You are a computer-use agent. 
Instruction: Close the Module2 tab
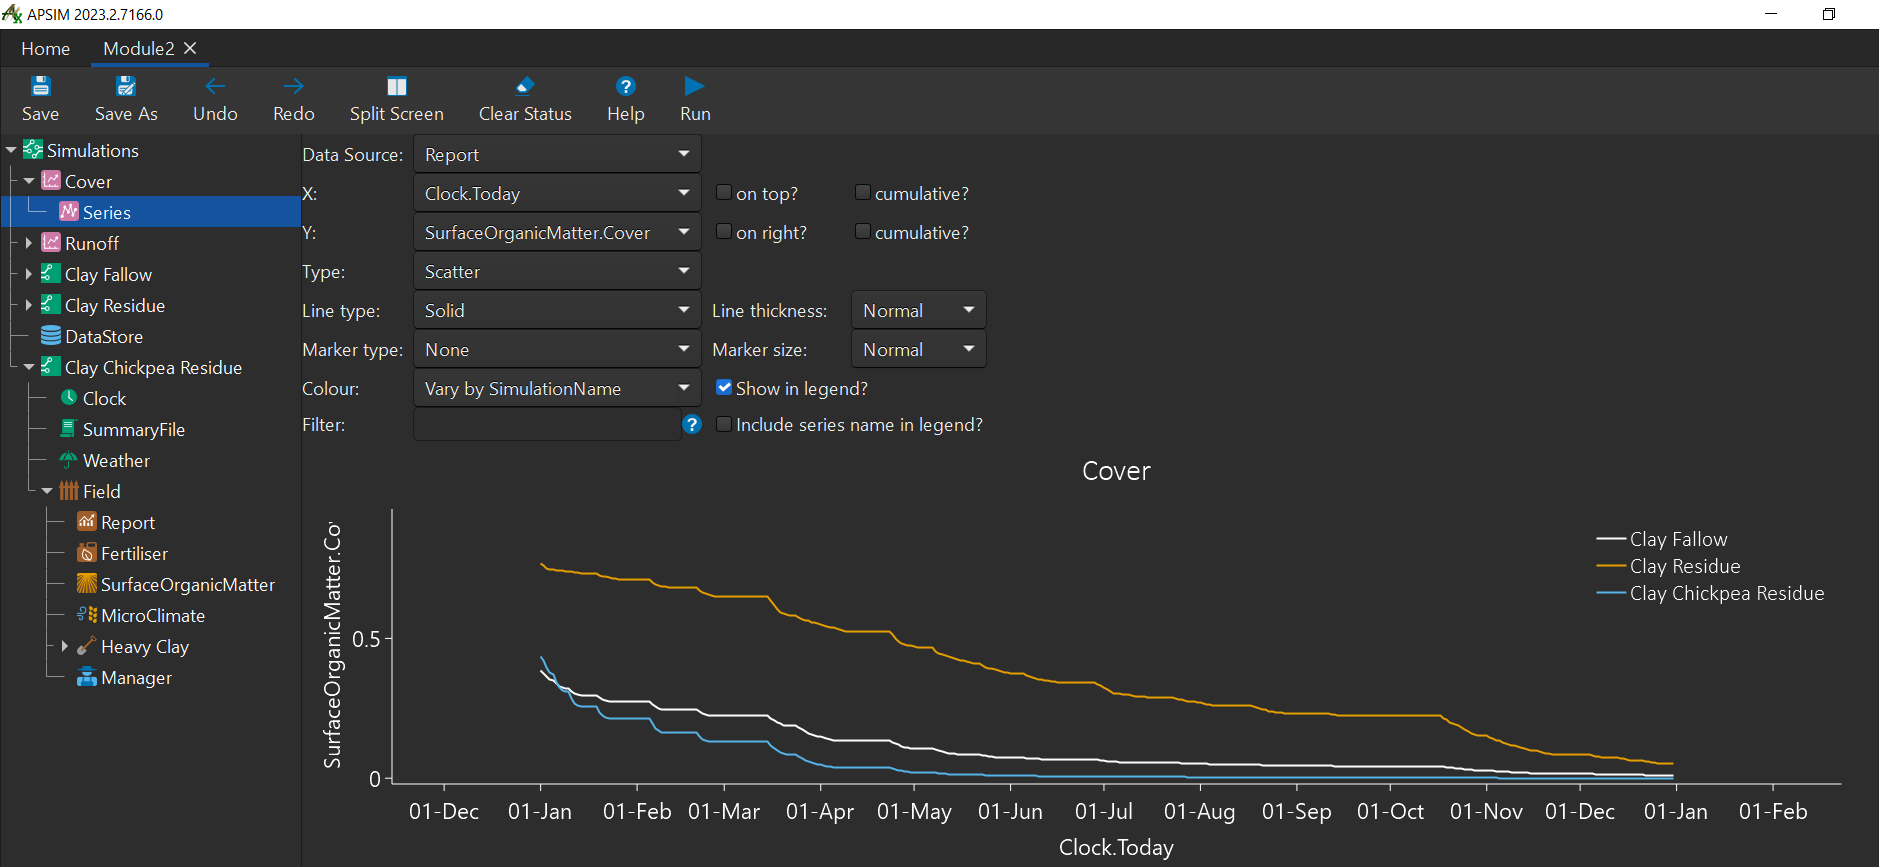pyautogui.click(x=190, y=48)
